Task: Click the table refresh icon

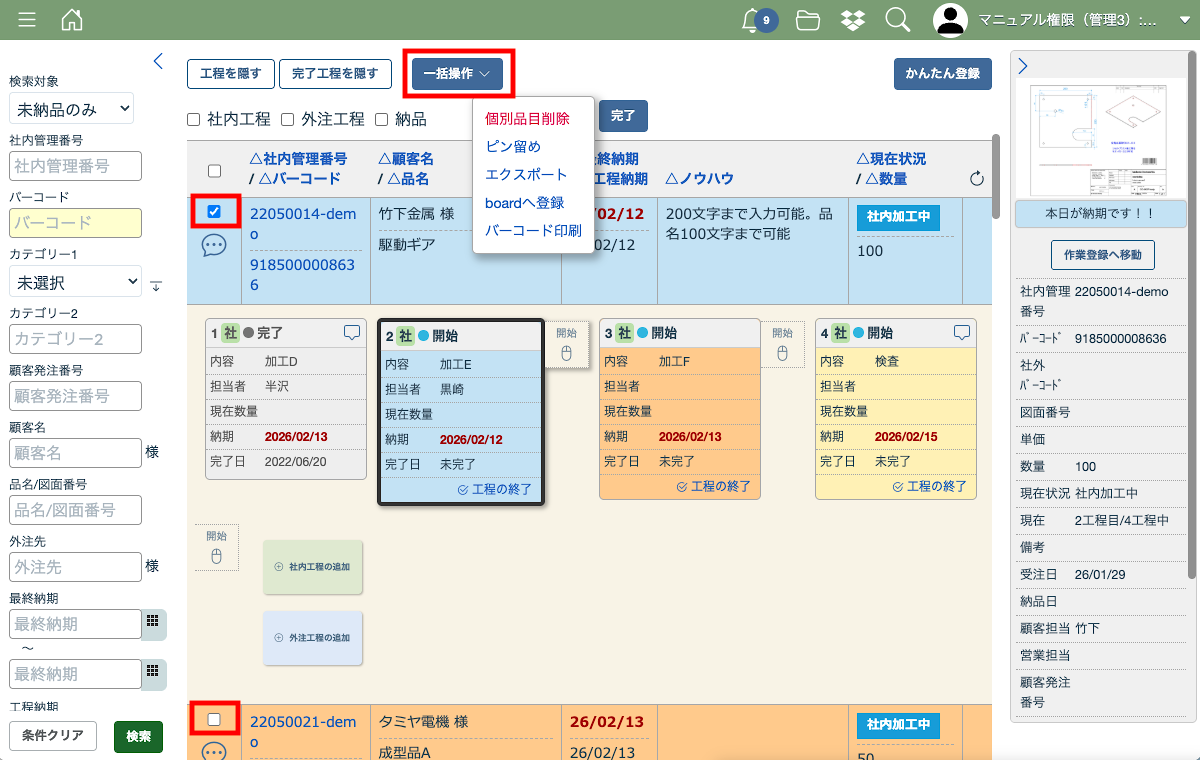Action: click(x=977, y=179)
